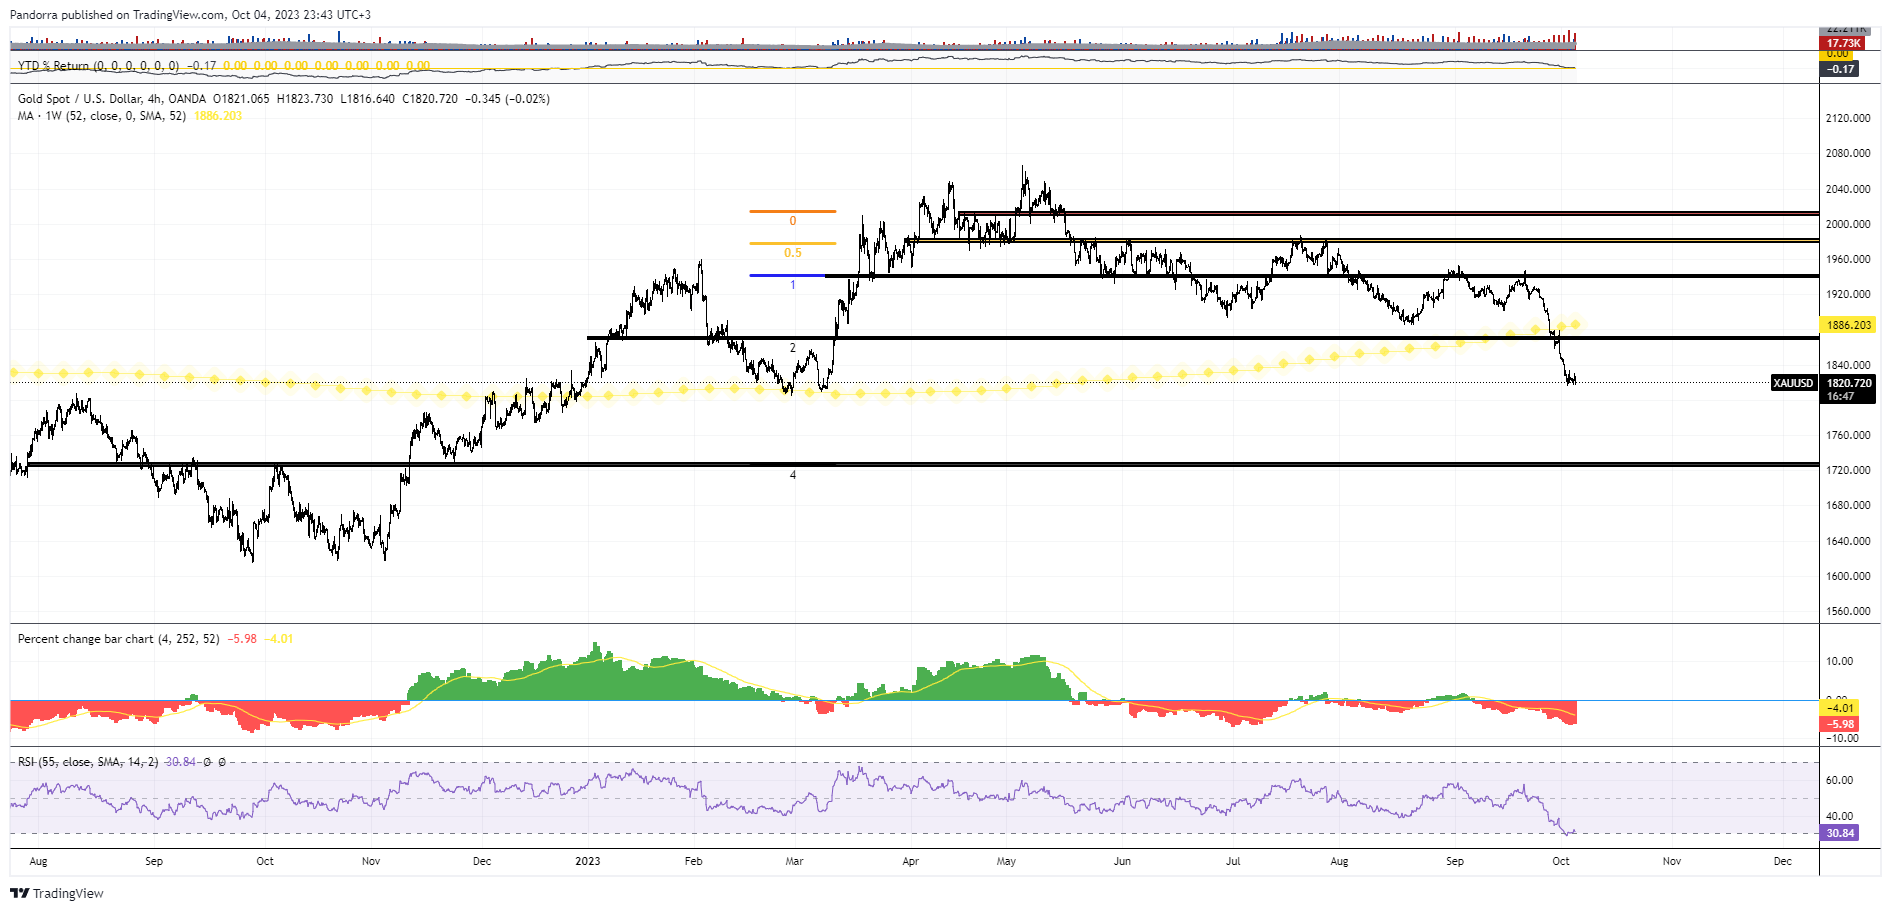Click the yellow -4.01 percent change label

(x=1840, y=708)
